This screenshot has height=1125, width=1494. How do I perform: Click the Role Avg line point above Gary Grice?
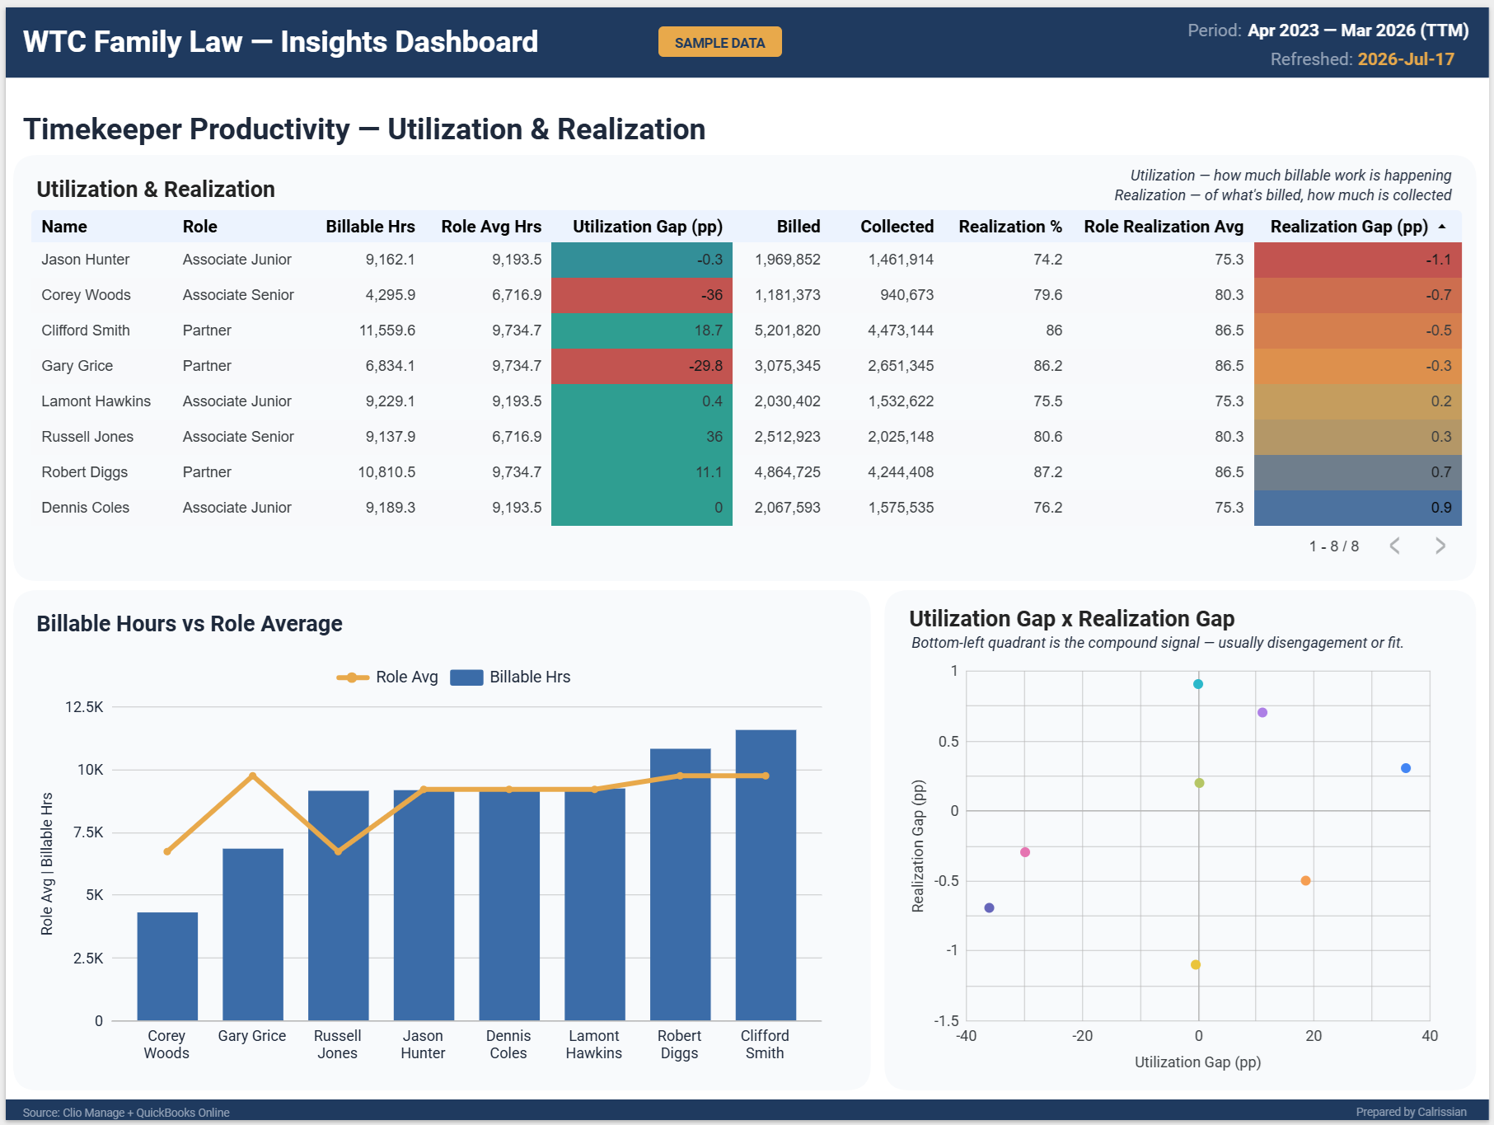(253, 776)
